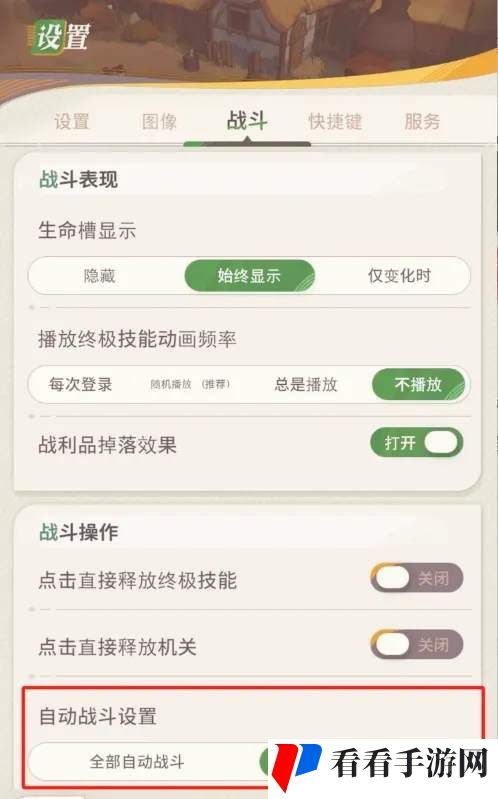Image resolution: width=498 pixels, height=799 pixels.
Task: Go to the 快捷键 tab
Action: click(335, 122)
